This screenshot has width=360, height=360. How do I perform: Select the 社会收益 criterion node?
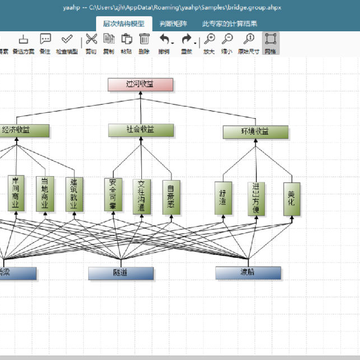pos(141,130)
